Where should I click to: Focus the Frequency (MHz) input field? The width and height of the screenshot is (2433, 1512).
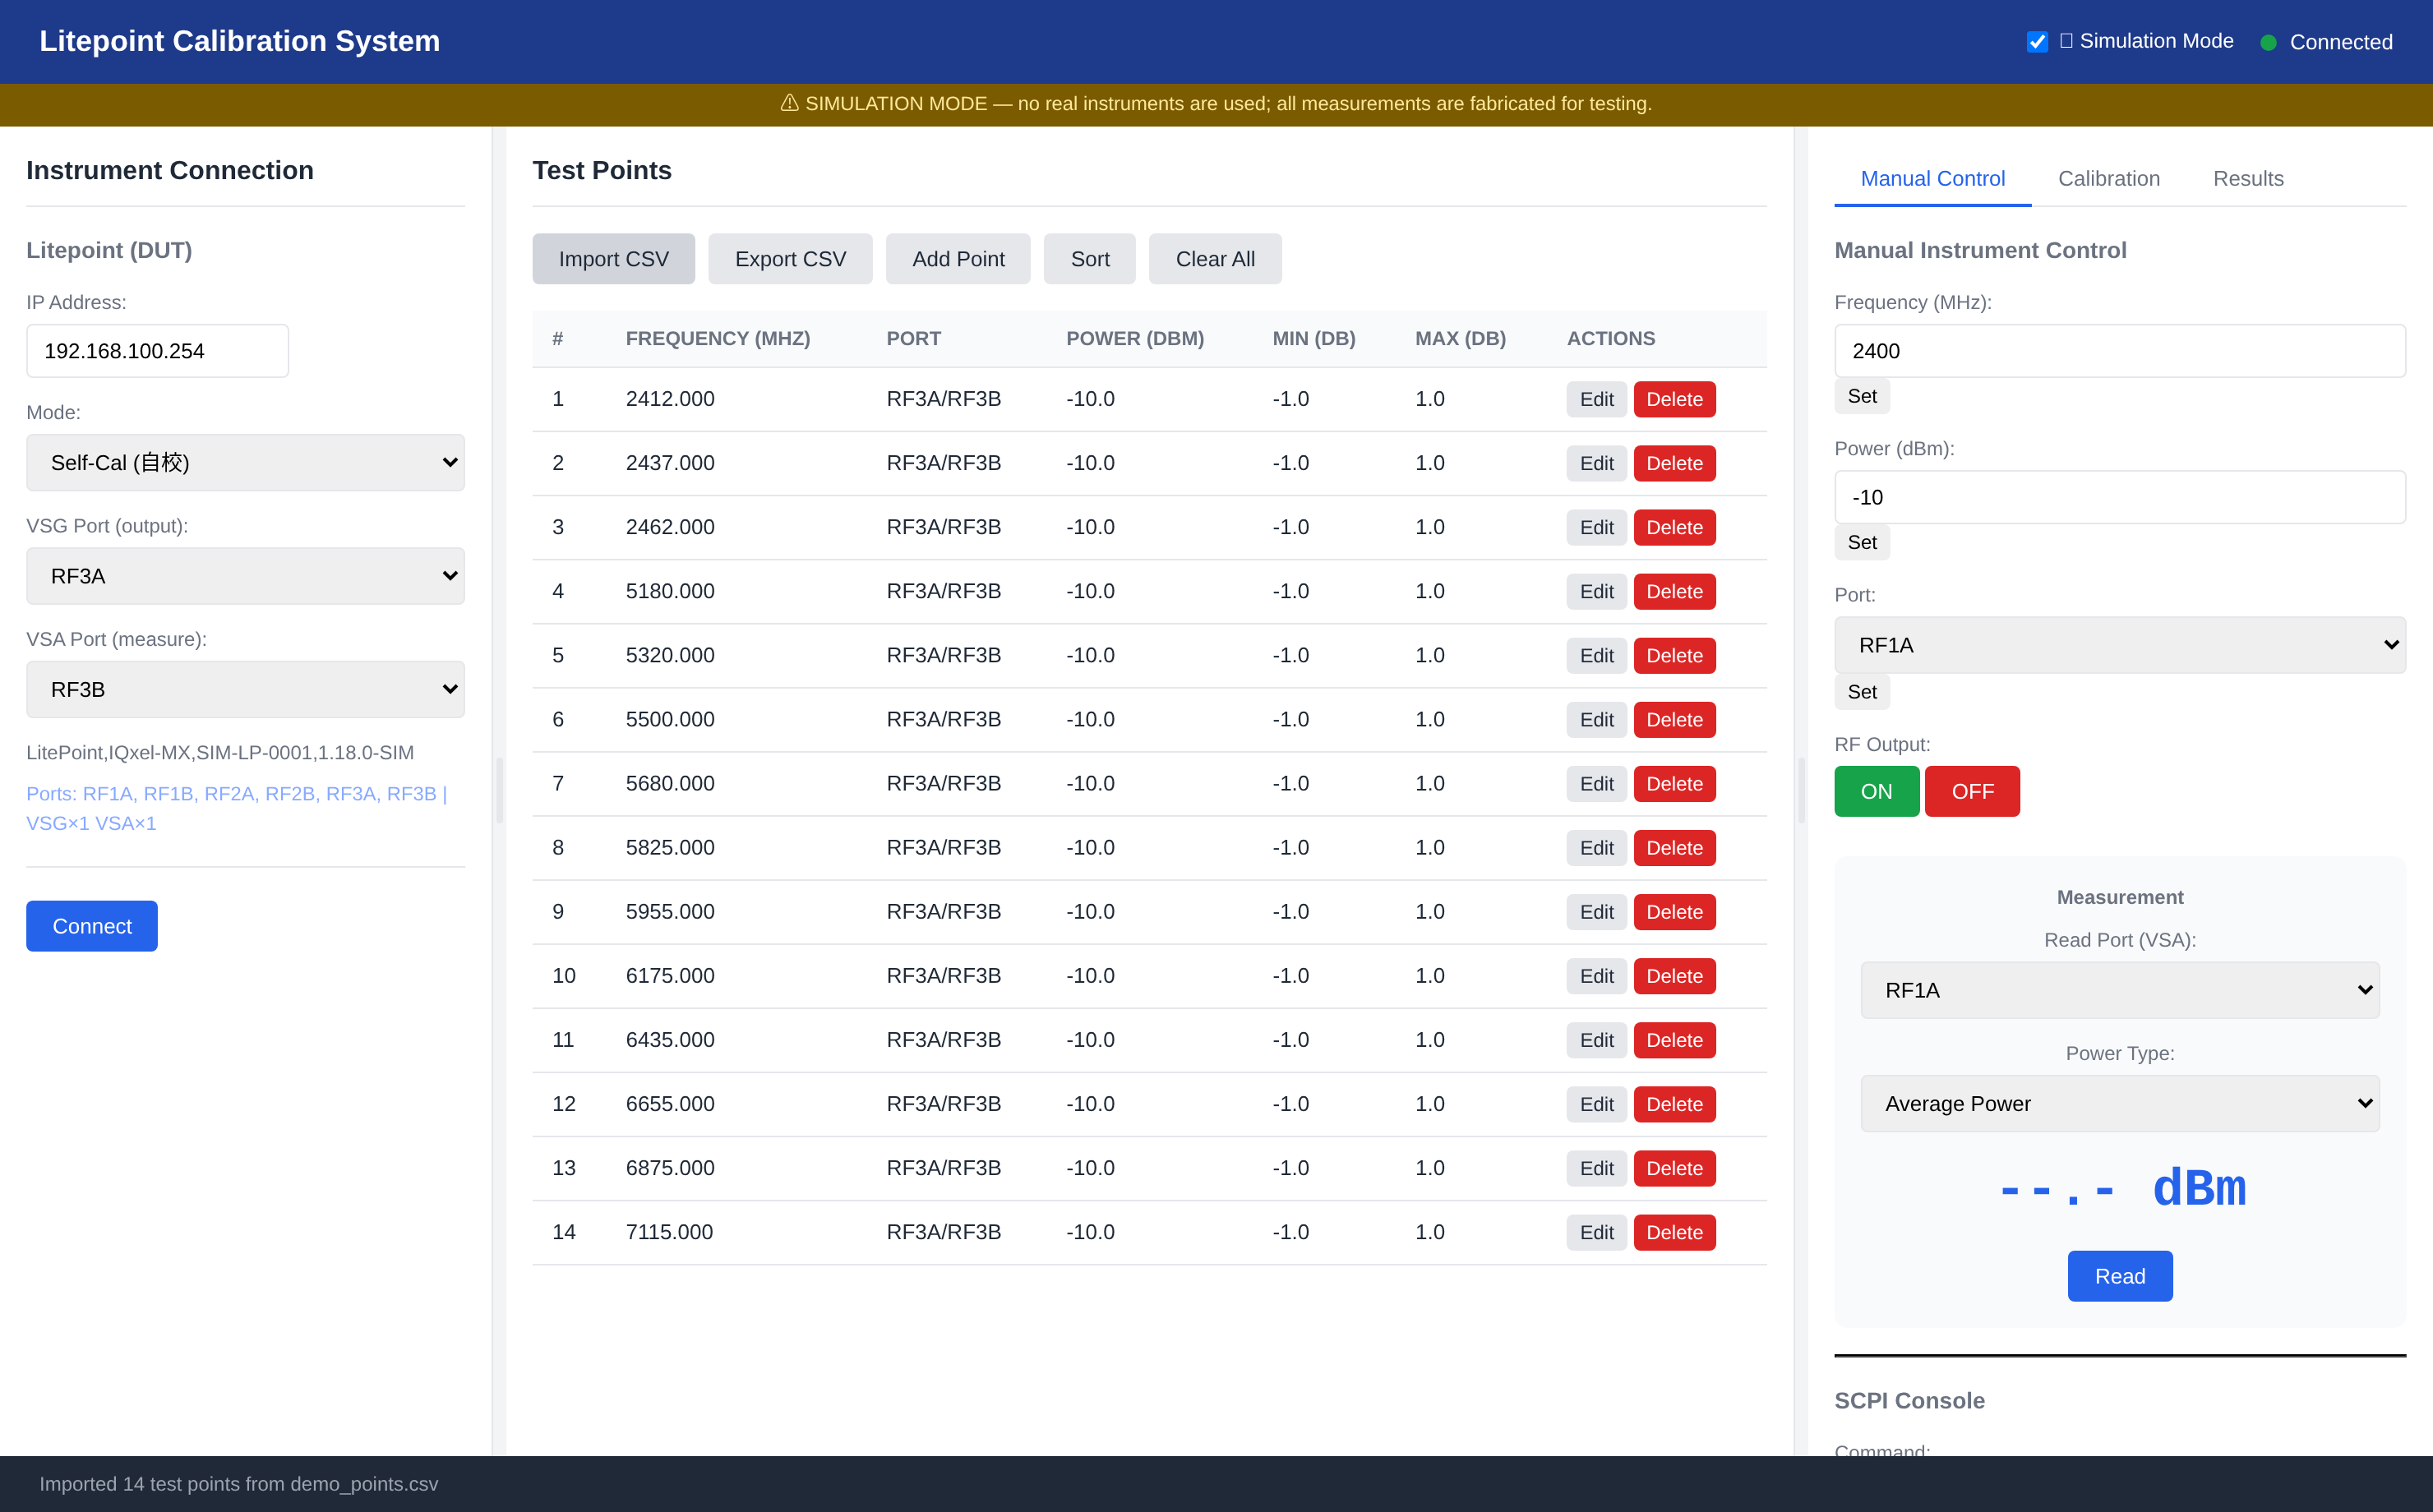2120,351
